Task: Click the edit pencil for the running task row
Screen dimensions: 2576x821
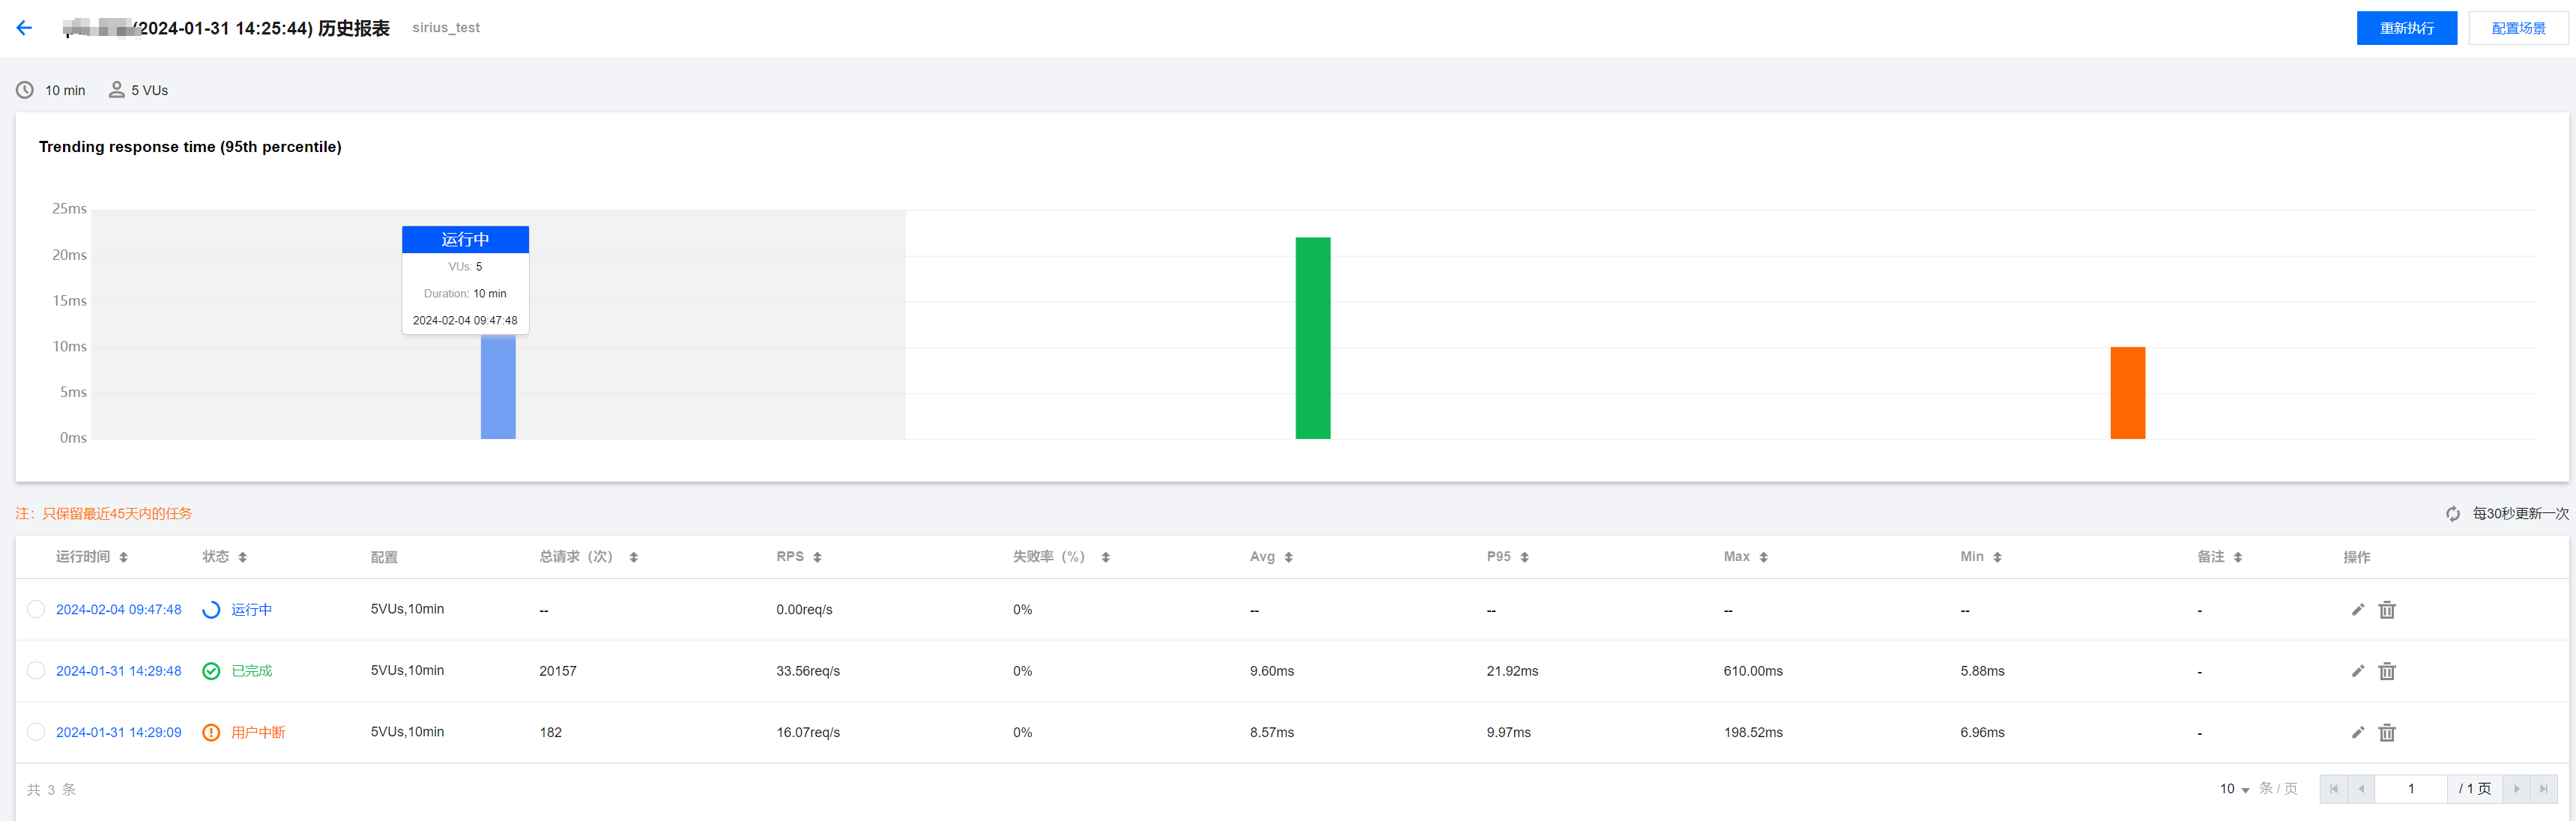Action: pyautogui.click(x=2357, y=610)
